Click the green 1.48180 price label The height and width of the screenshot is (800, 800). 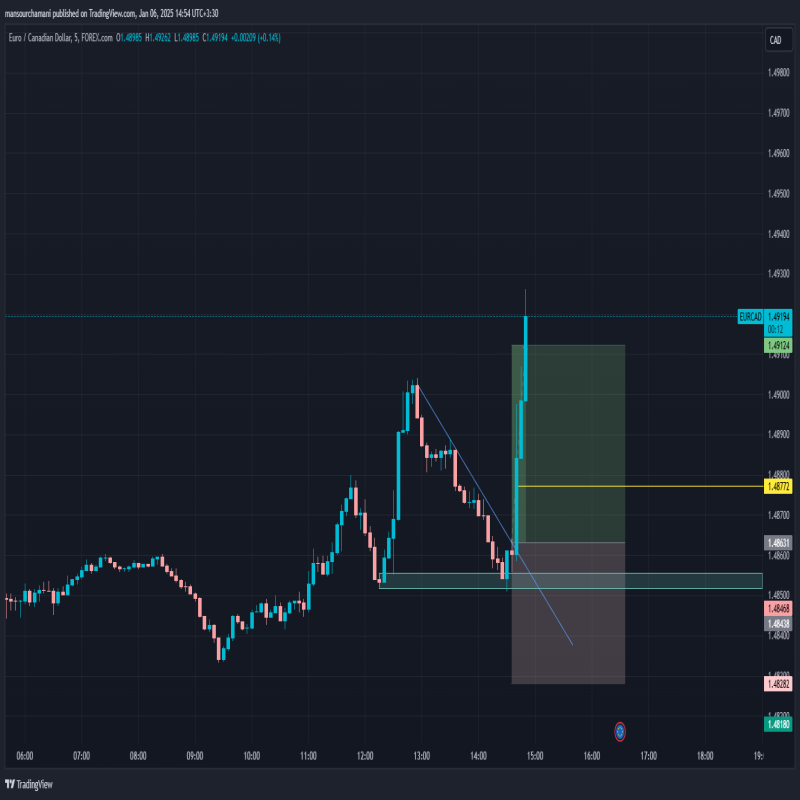click(778, 724)
